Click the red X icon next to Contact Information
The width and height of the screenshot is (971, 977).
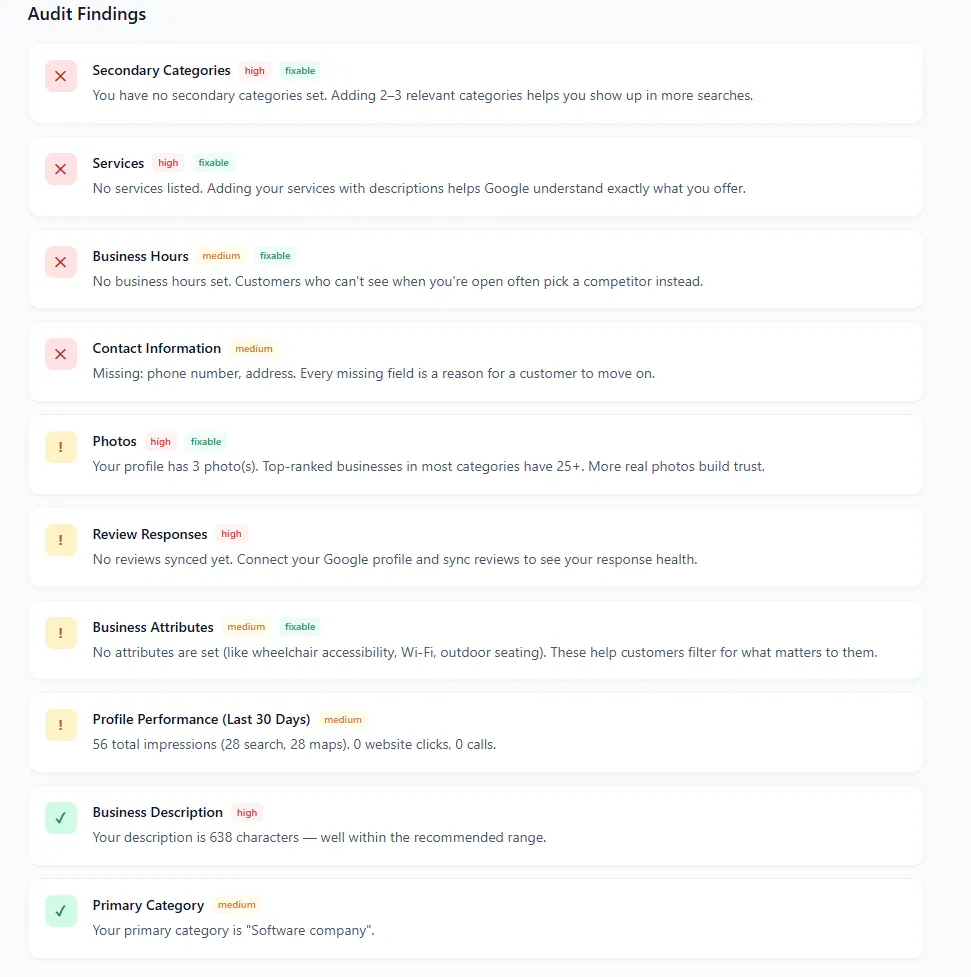point(60,354)
